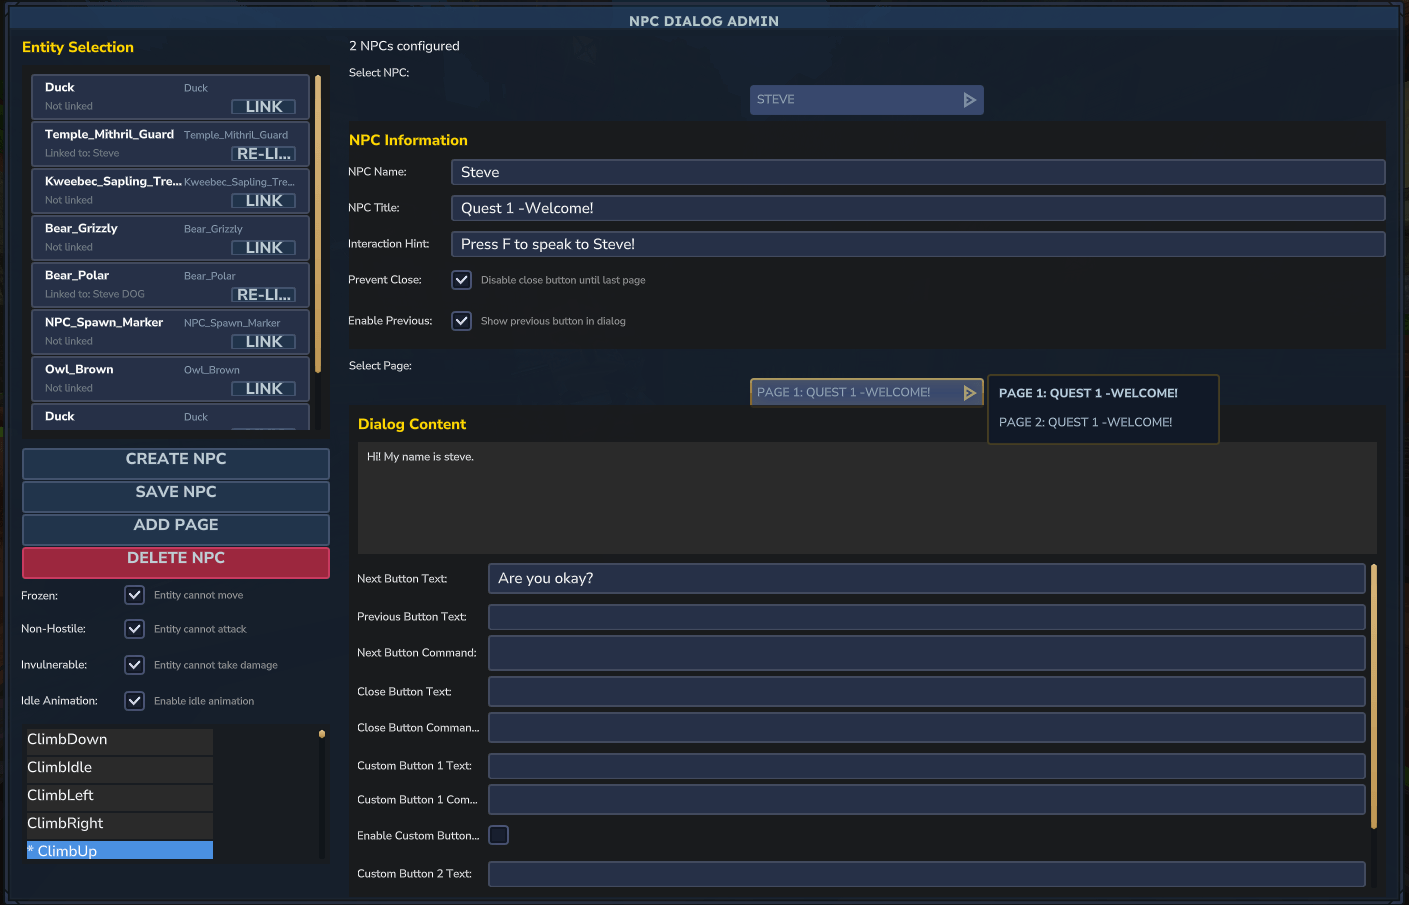Image resolution: width=1409 pixels, height=905 pixels.
Task: Open the STEVE NPC selector arrow
Action: coord(968,99)
